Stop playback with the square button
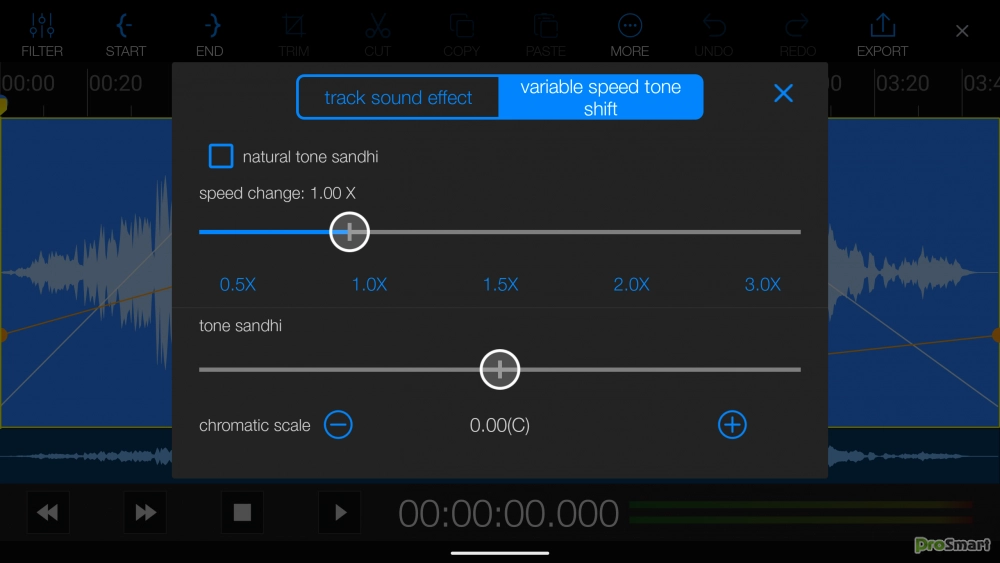Image resolution: width=1000 pixels, height=563 pixels. [x=242, y=513]
